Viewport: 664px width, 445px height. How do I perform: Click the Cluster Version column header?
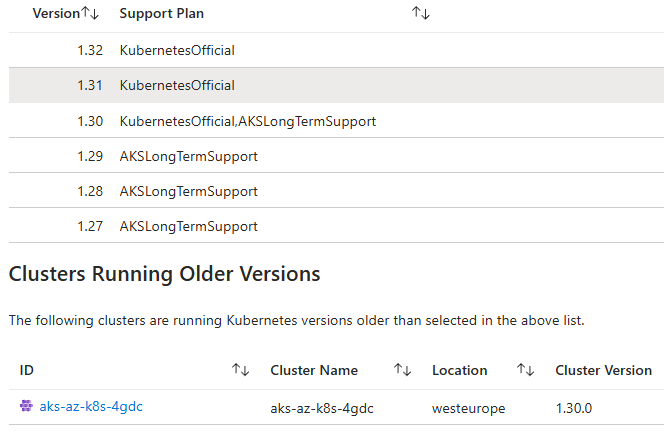click(x=603, y=370)
